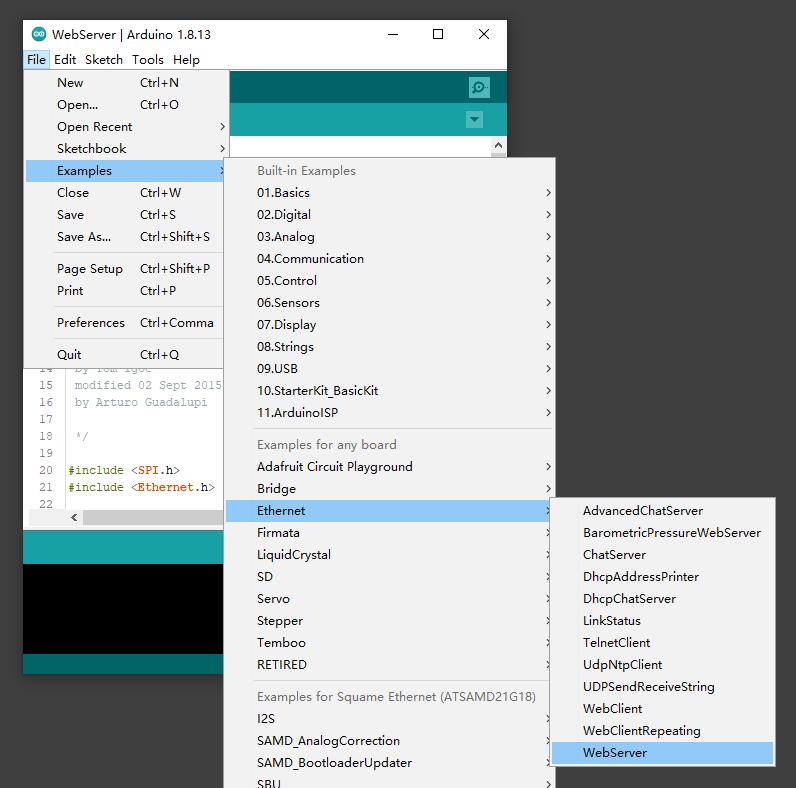Viewport: 796px width, 788px height.
Task: Click the Arduino logo in title bar
Action: [x=39, y=34]
